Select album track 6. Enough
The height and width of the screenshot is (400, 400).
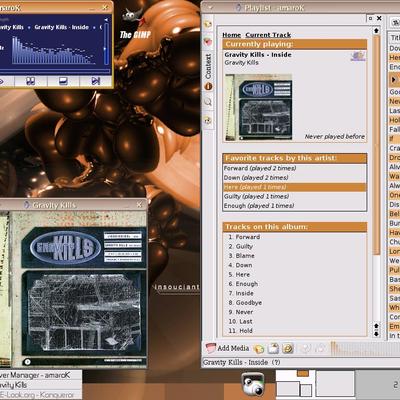[243, 284]
